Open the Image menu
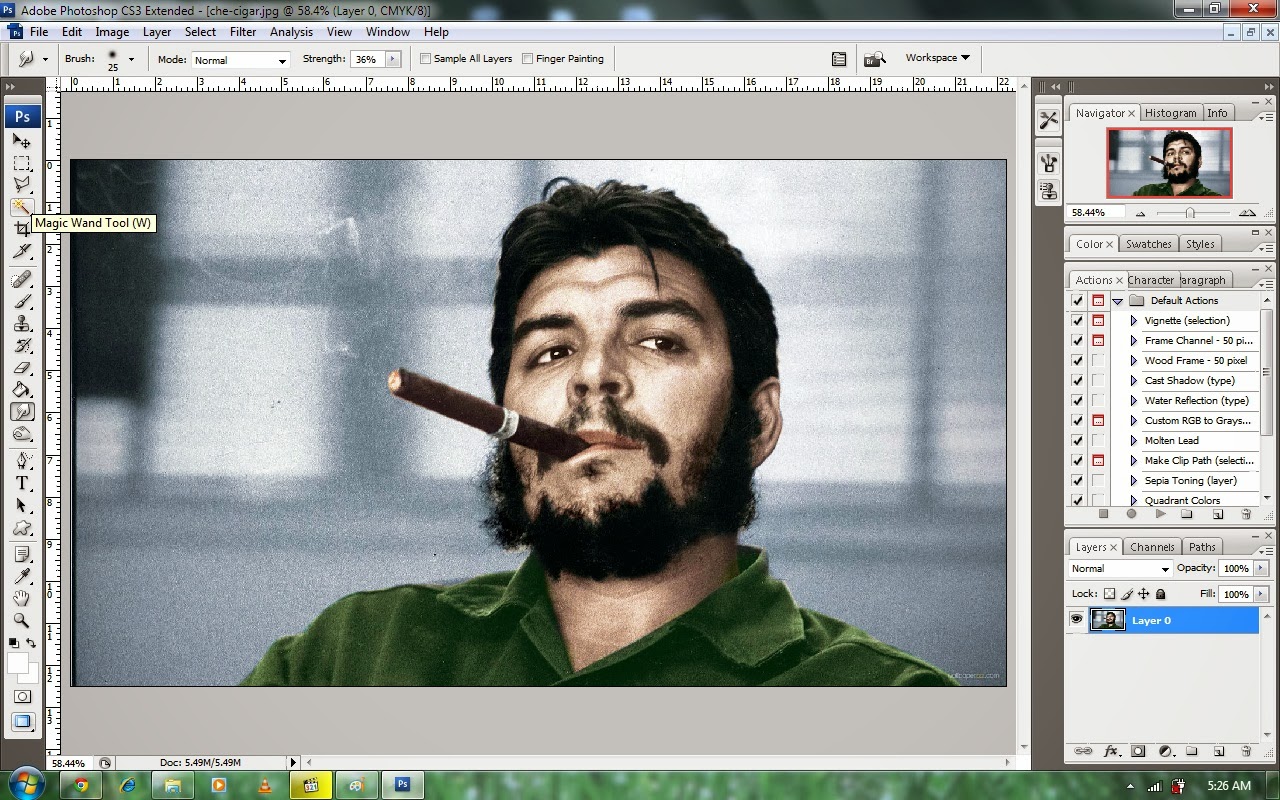 click(112, 32)
